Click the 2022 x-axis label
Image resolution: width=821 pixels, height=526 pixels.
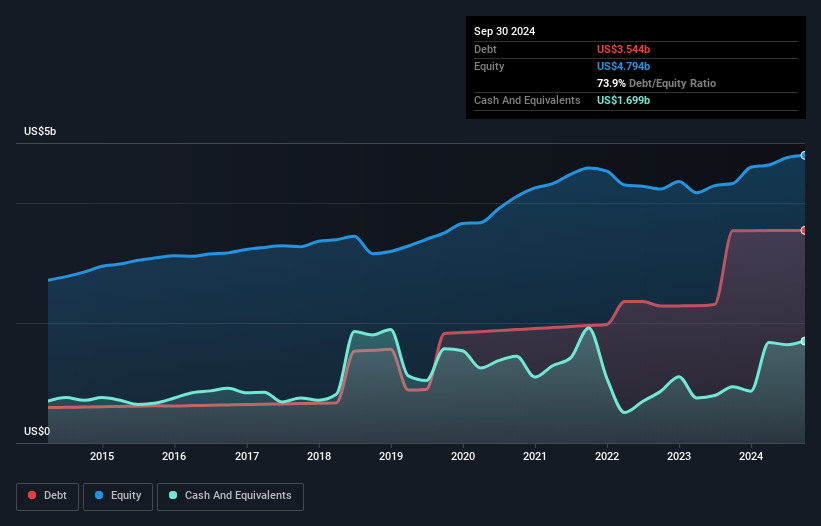point(607,456)
